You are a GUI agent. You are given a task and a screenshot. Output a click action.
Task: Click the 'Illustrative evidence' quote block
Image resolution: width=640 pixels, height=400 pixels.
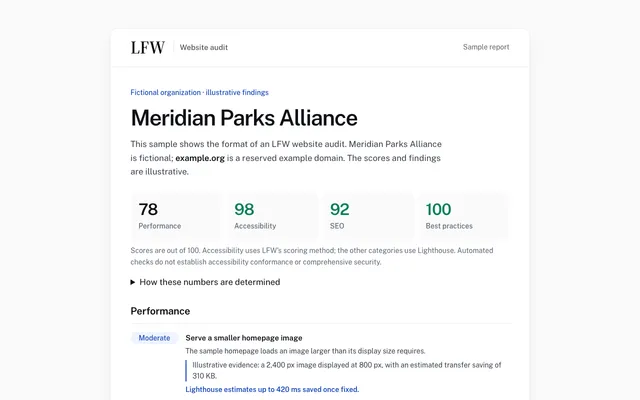pos(344,370)
